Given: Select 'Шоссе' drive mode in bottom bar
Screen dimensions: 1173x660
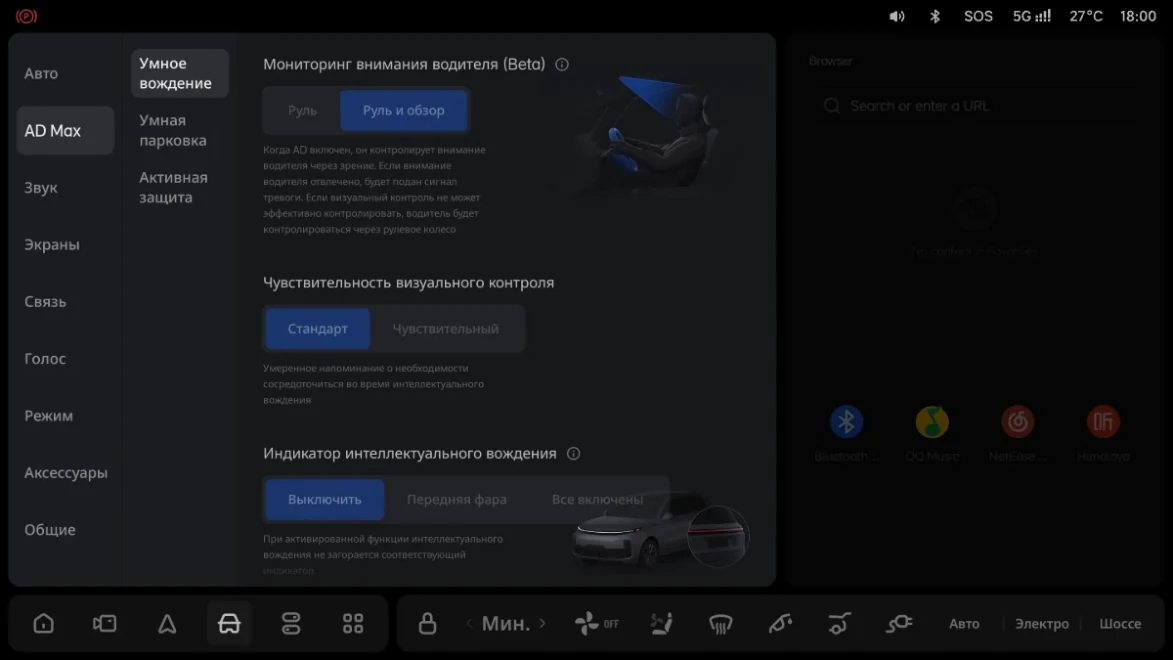Looking at the screenshot, I should (1120, 623).
